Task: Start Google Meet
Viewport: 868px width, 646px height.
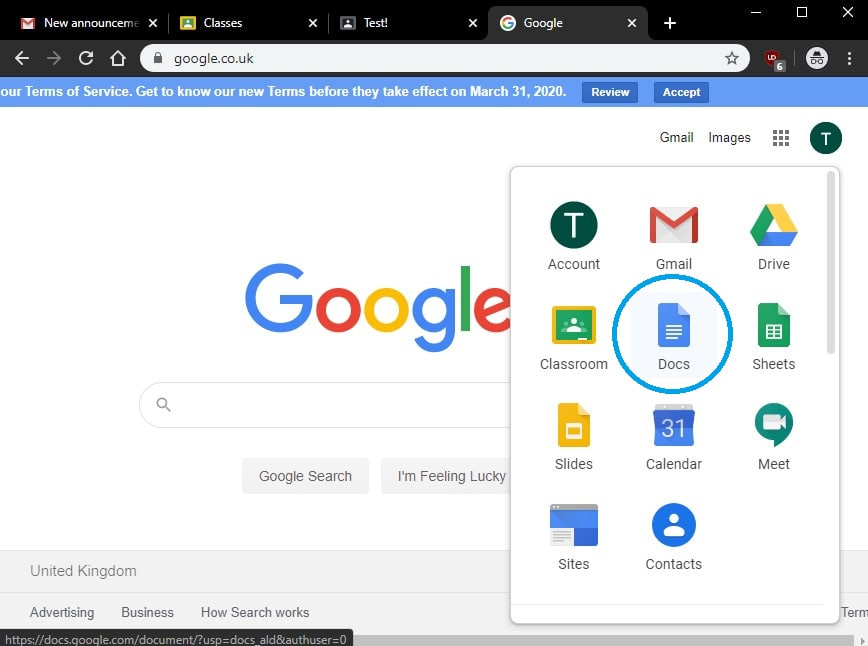Action: pyautogui.click(x=773, y=435)
